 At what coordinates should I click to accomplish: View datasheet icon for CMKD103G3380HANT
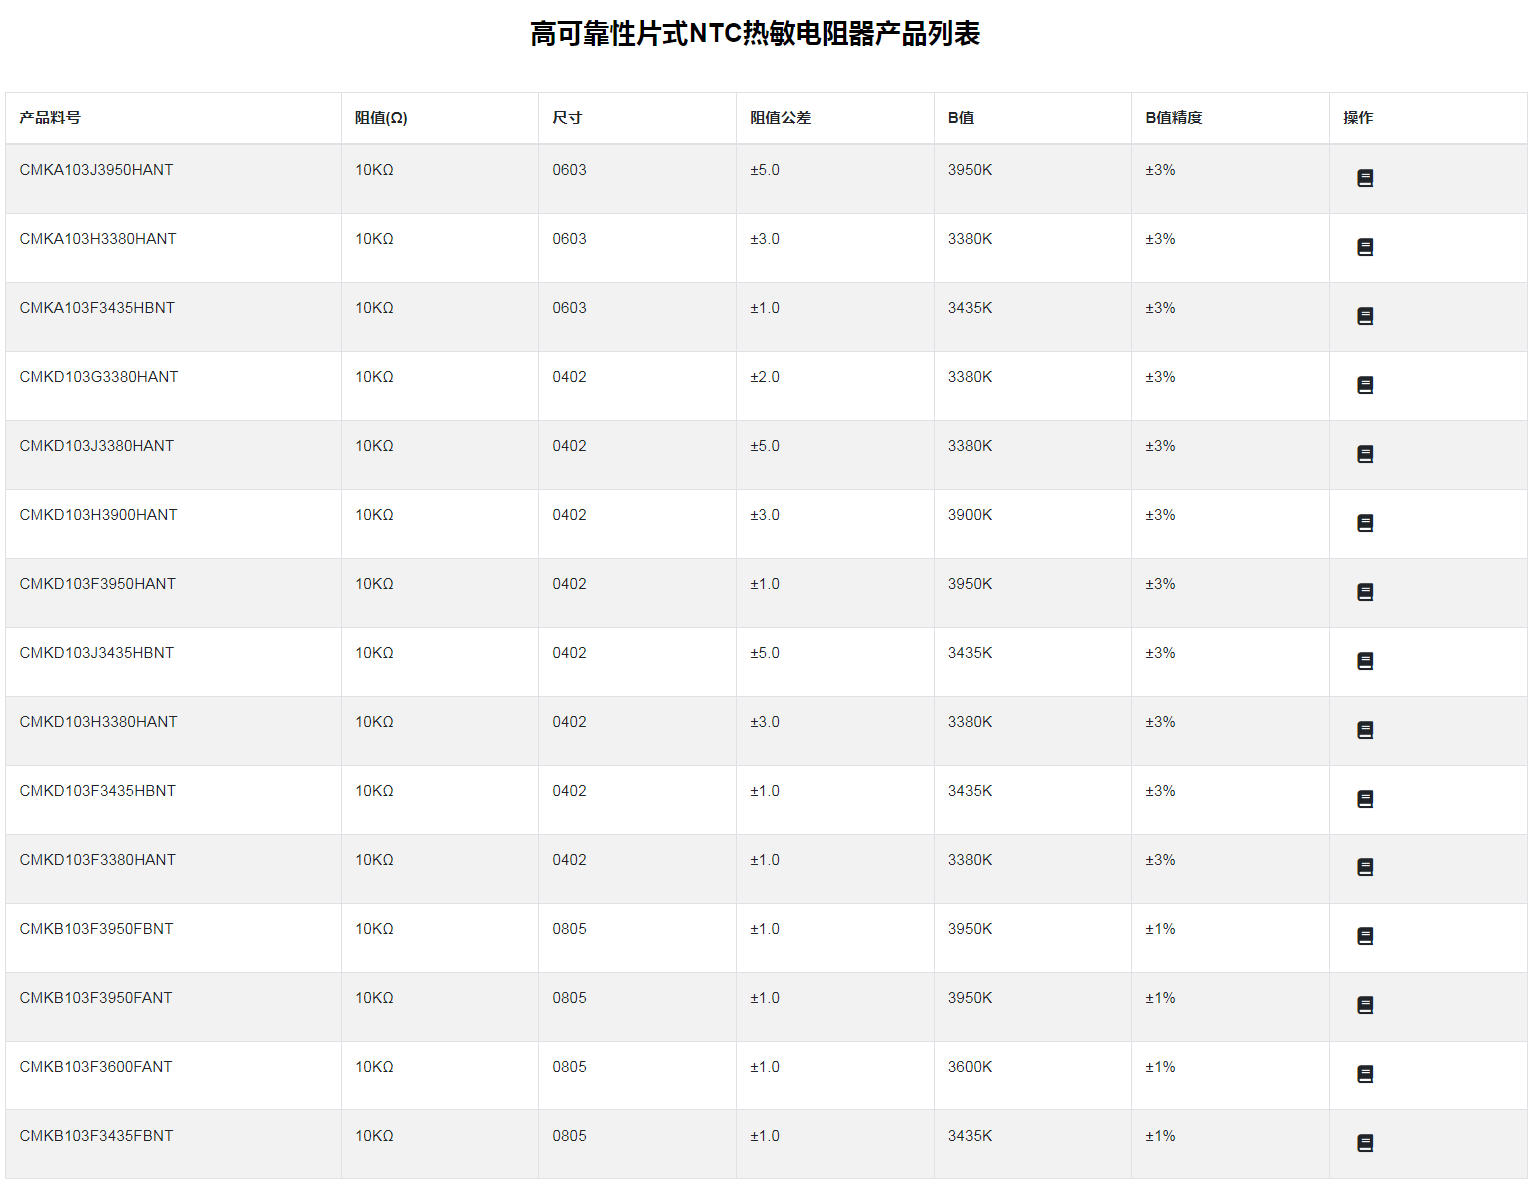(1364, 385)
